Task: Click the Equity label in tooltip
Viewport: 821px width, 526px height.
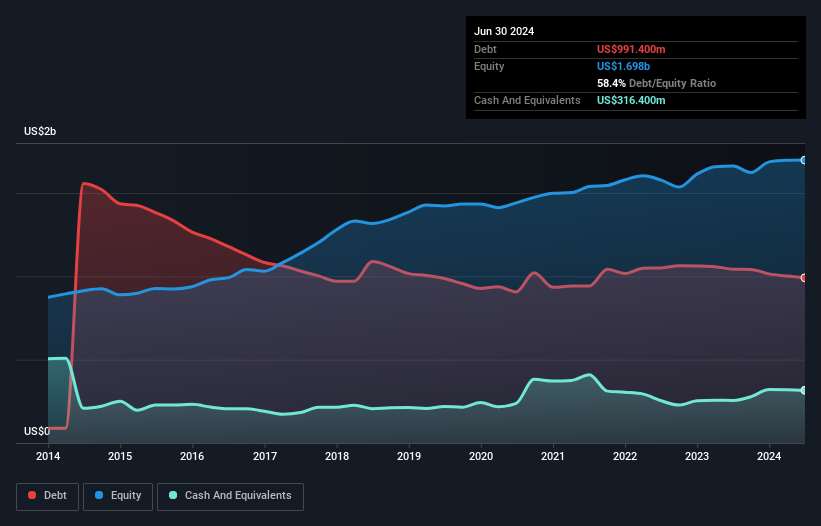Action: coord(489,66)
